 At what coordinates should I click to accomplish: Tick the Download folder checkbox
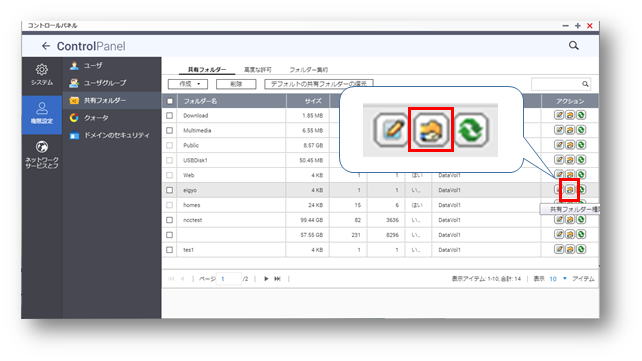pos(170,116)
